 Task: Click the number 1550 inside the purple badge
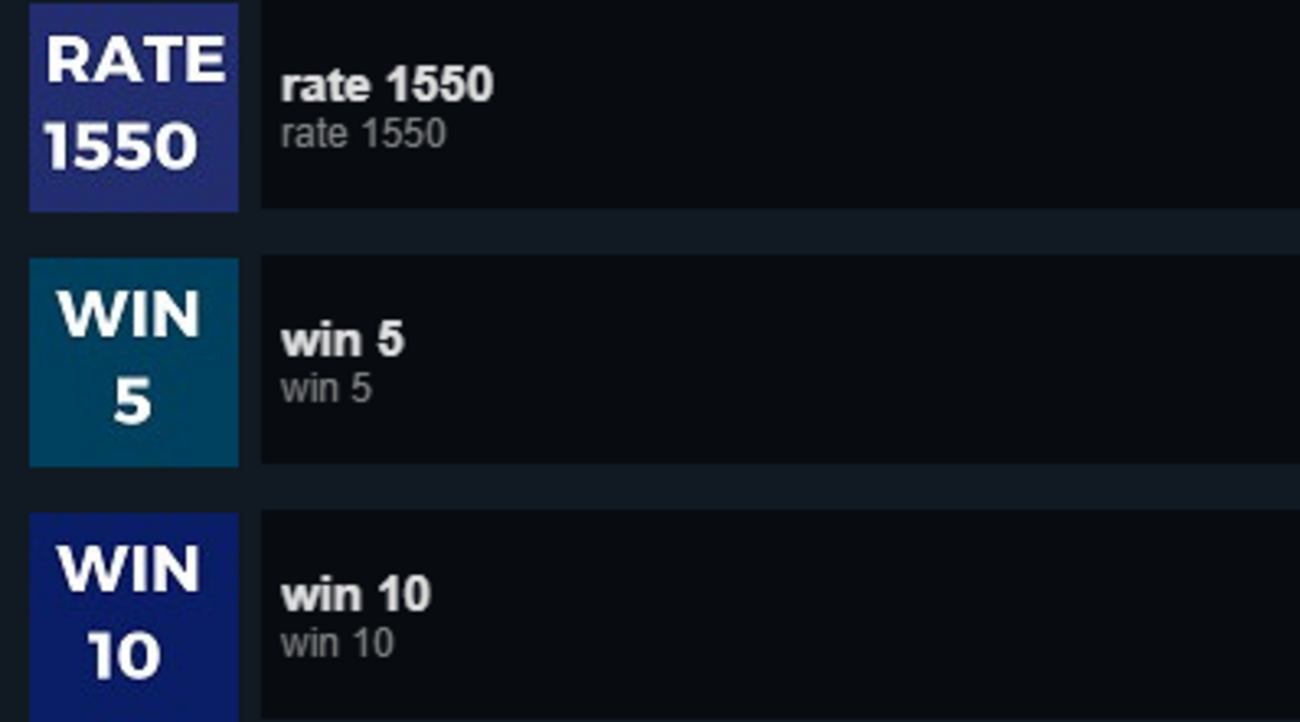point(121,146)
